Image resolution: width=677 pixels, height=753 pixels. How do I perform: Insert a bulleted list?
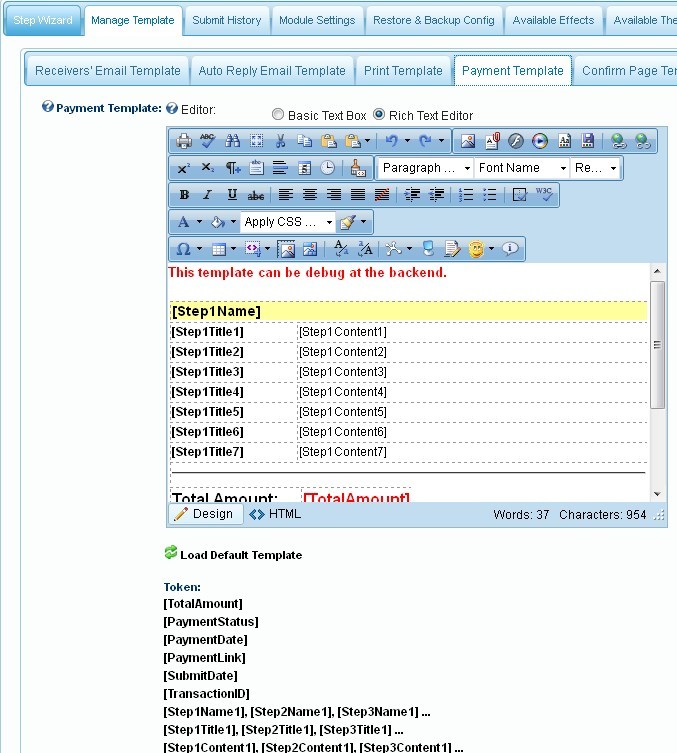coord(489,195)
